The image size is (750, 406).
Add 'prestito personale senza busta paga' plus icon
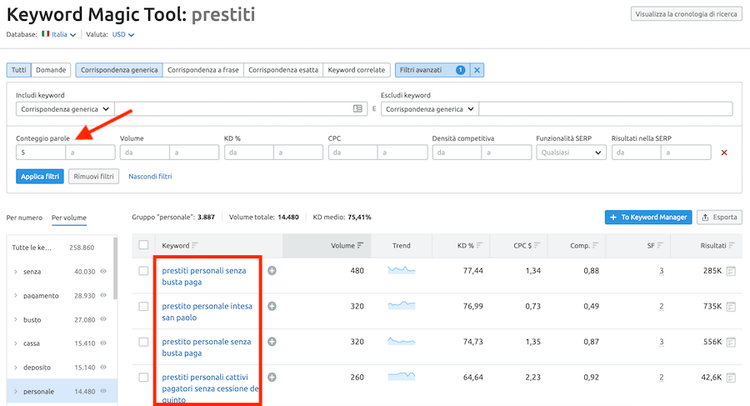272,342
